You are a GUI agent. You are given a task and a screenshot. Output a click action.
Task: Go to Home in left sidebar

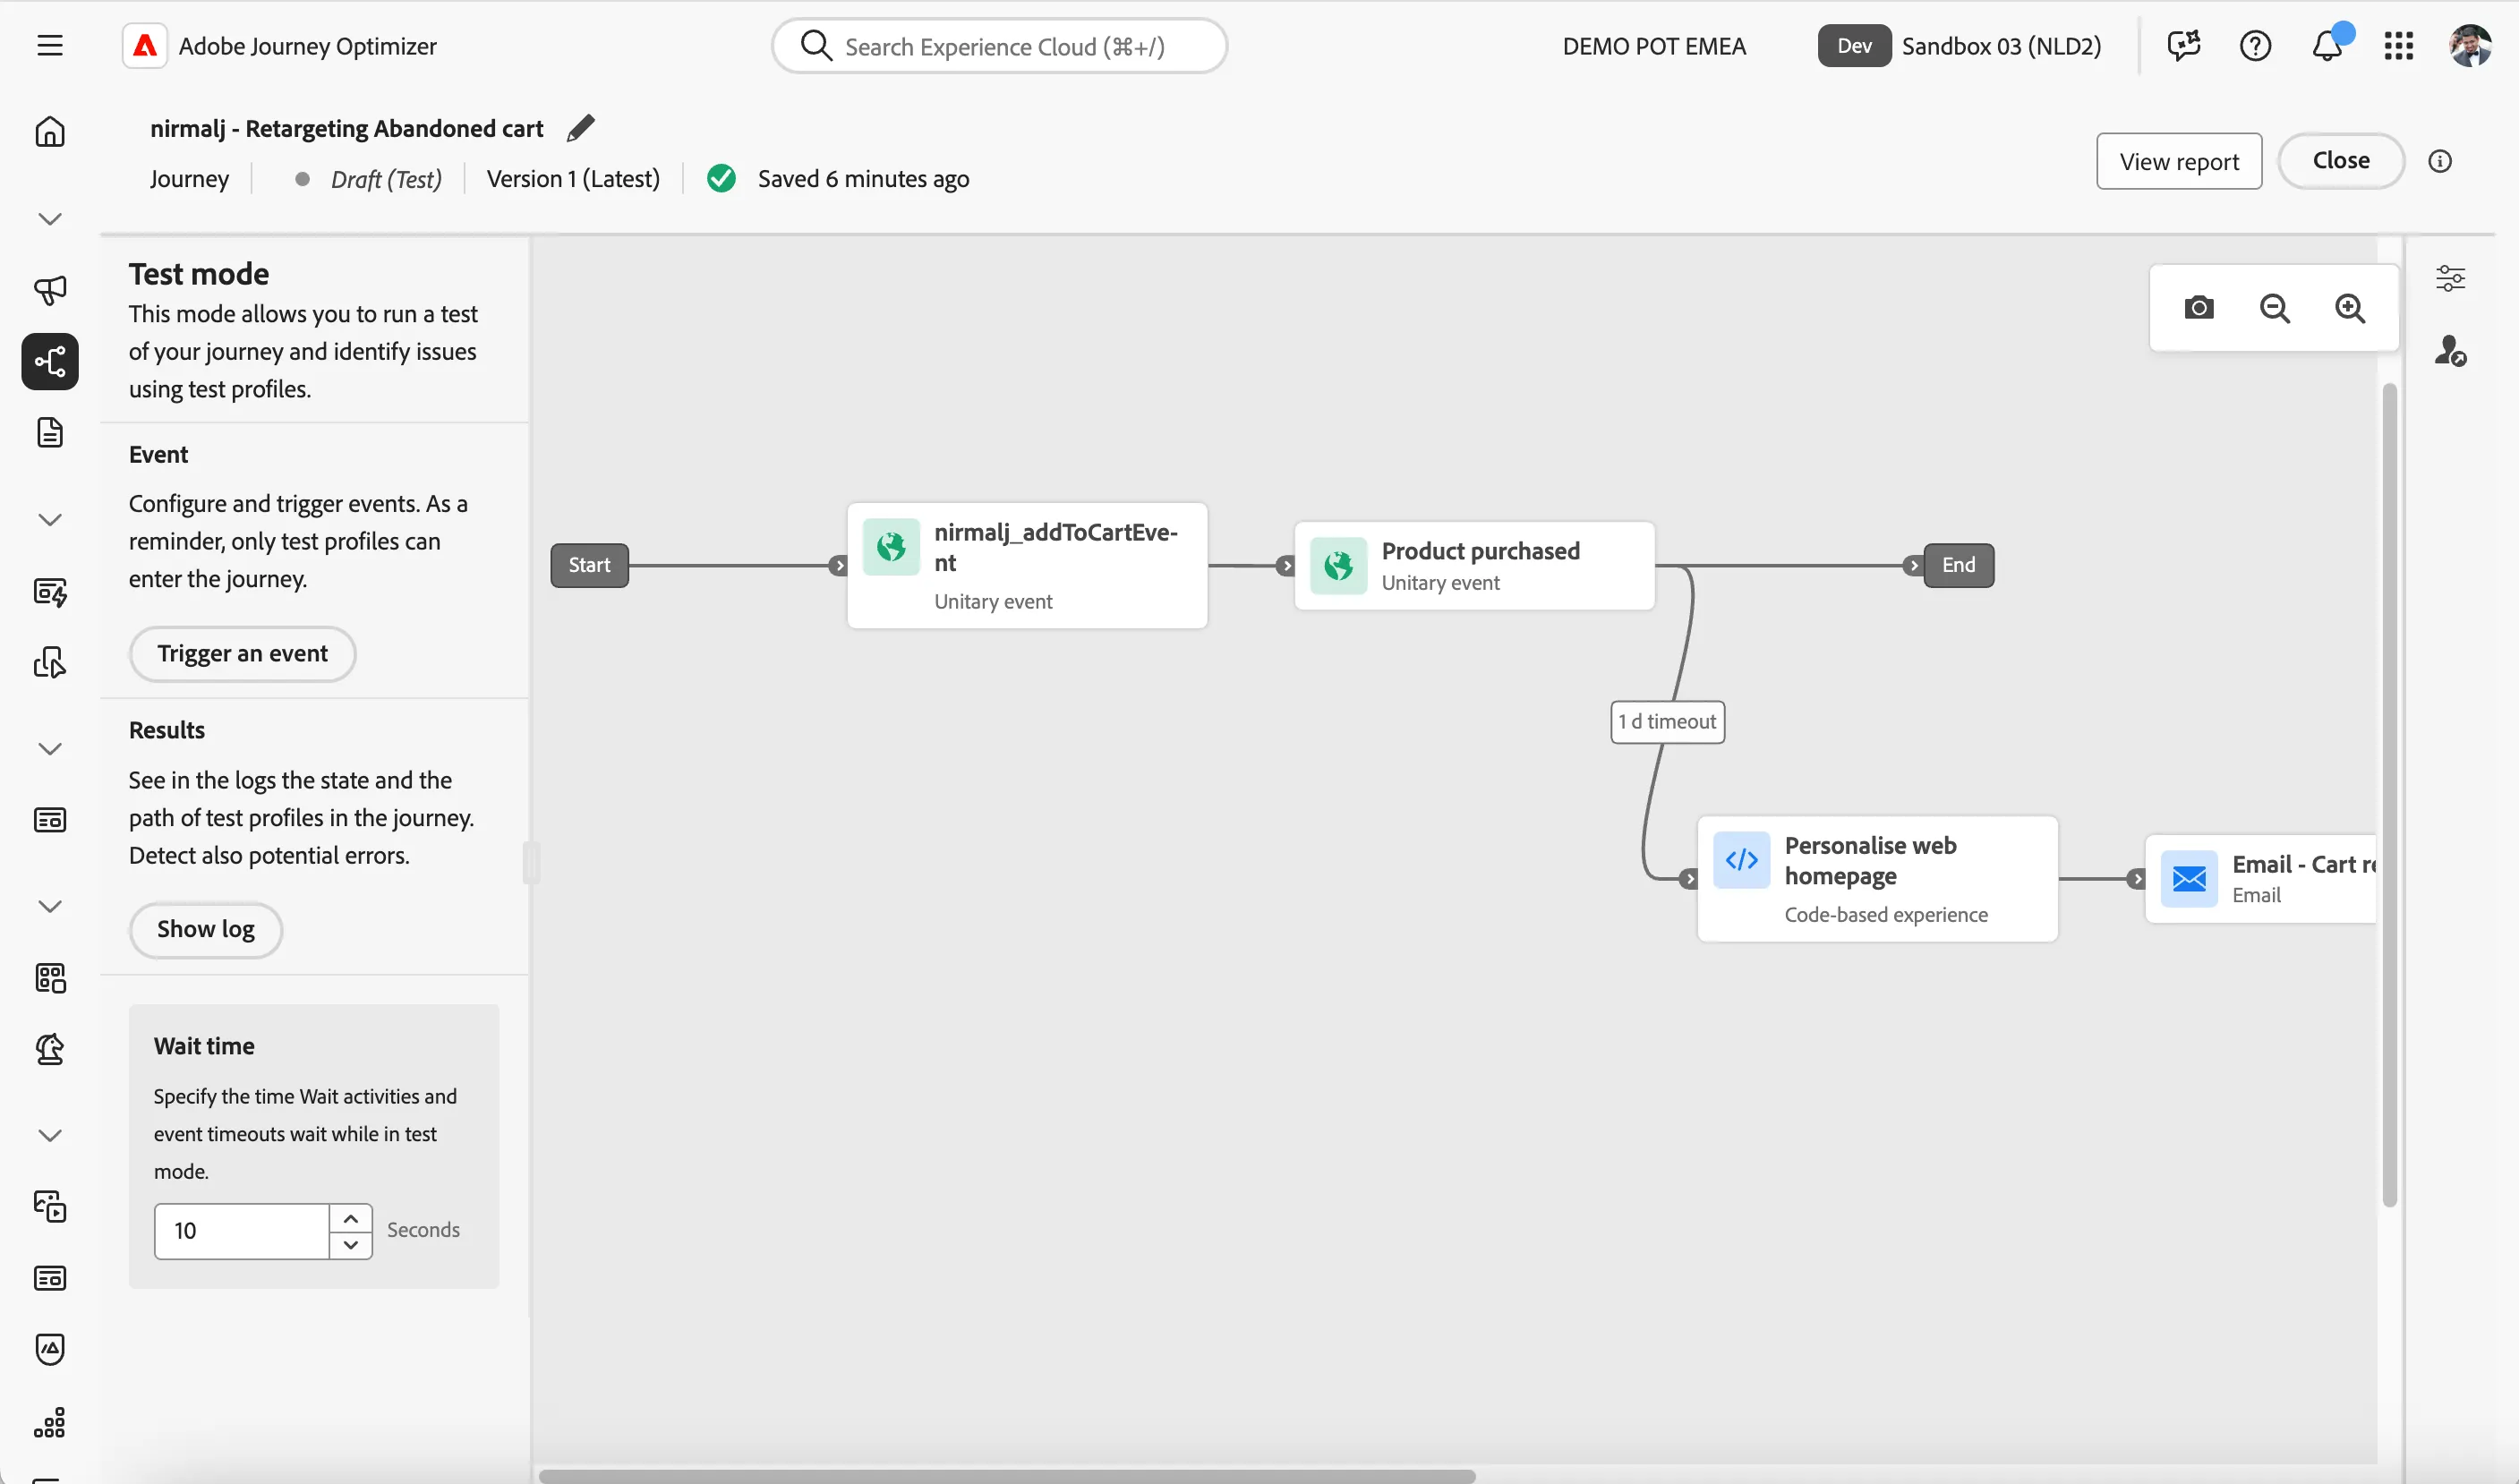coord(50,132)
